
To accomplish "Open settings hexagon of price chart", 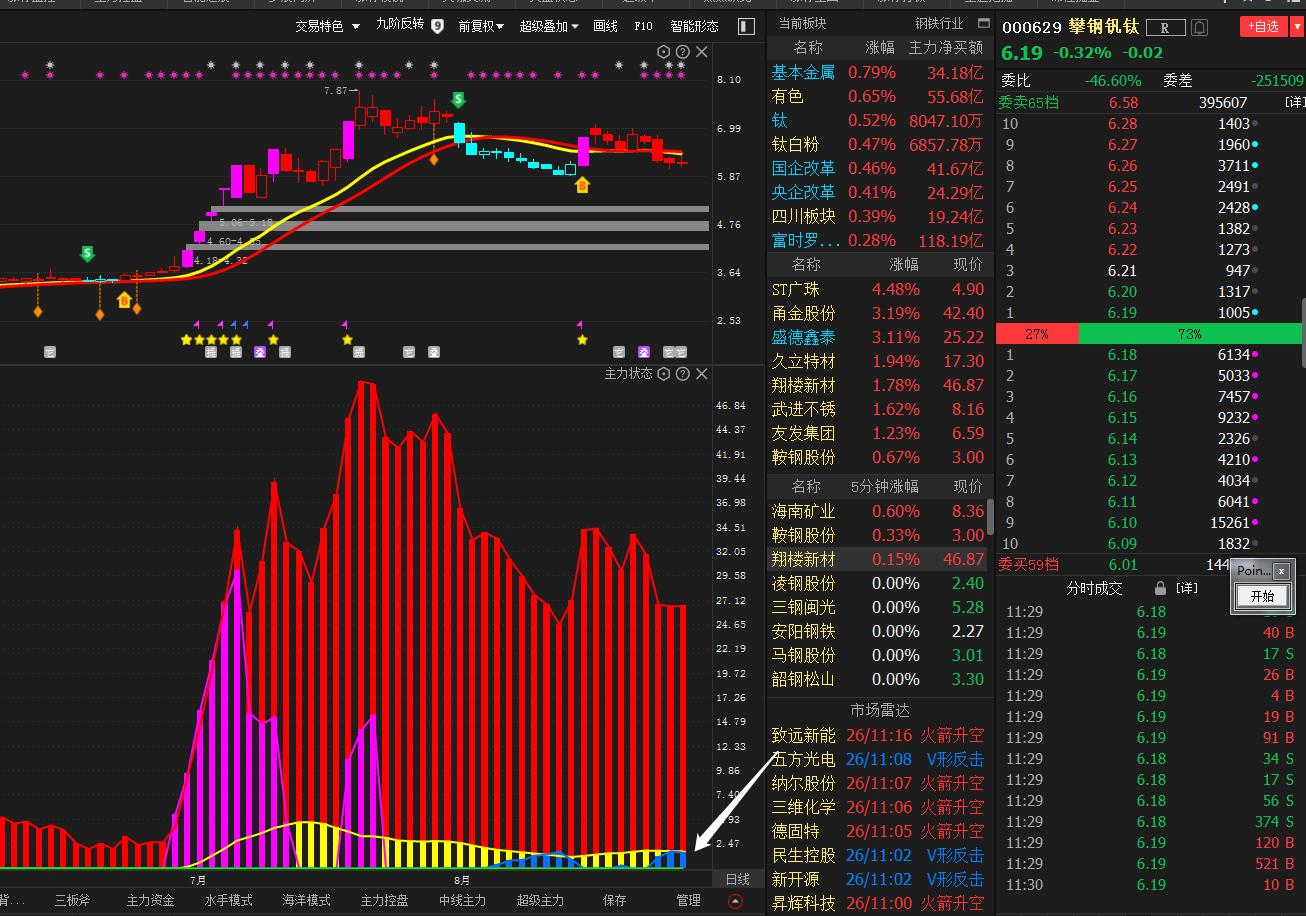I will (x=664, y=52).
